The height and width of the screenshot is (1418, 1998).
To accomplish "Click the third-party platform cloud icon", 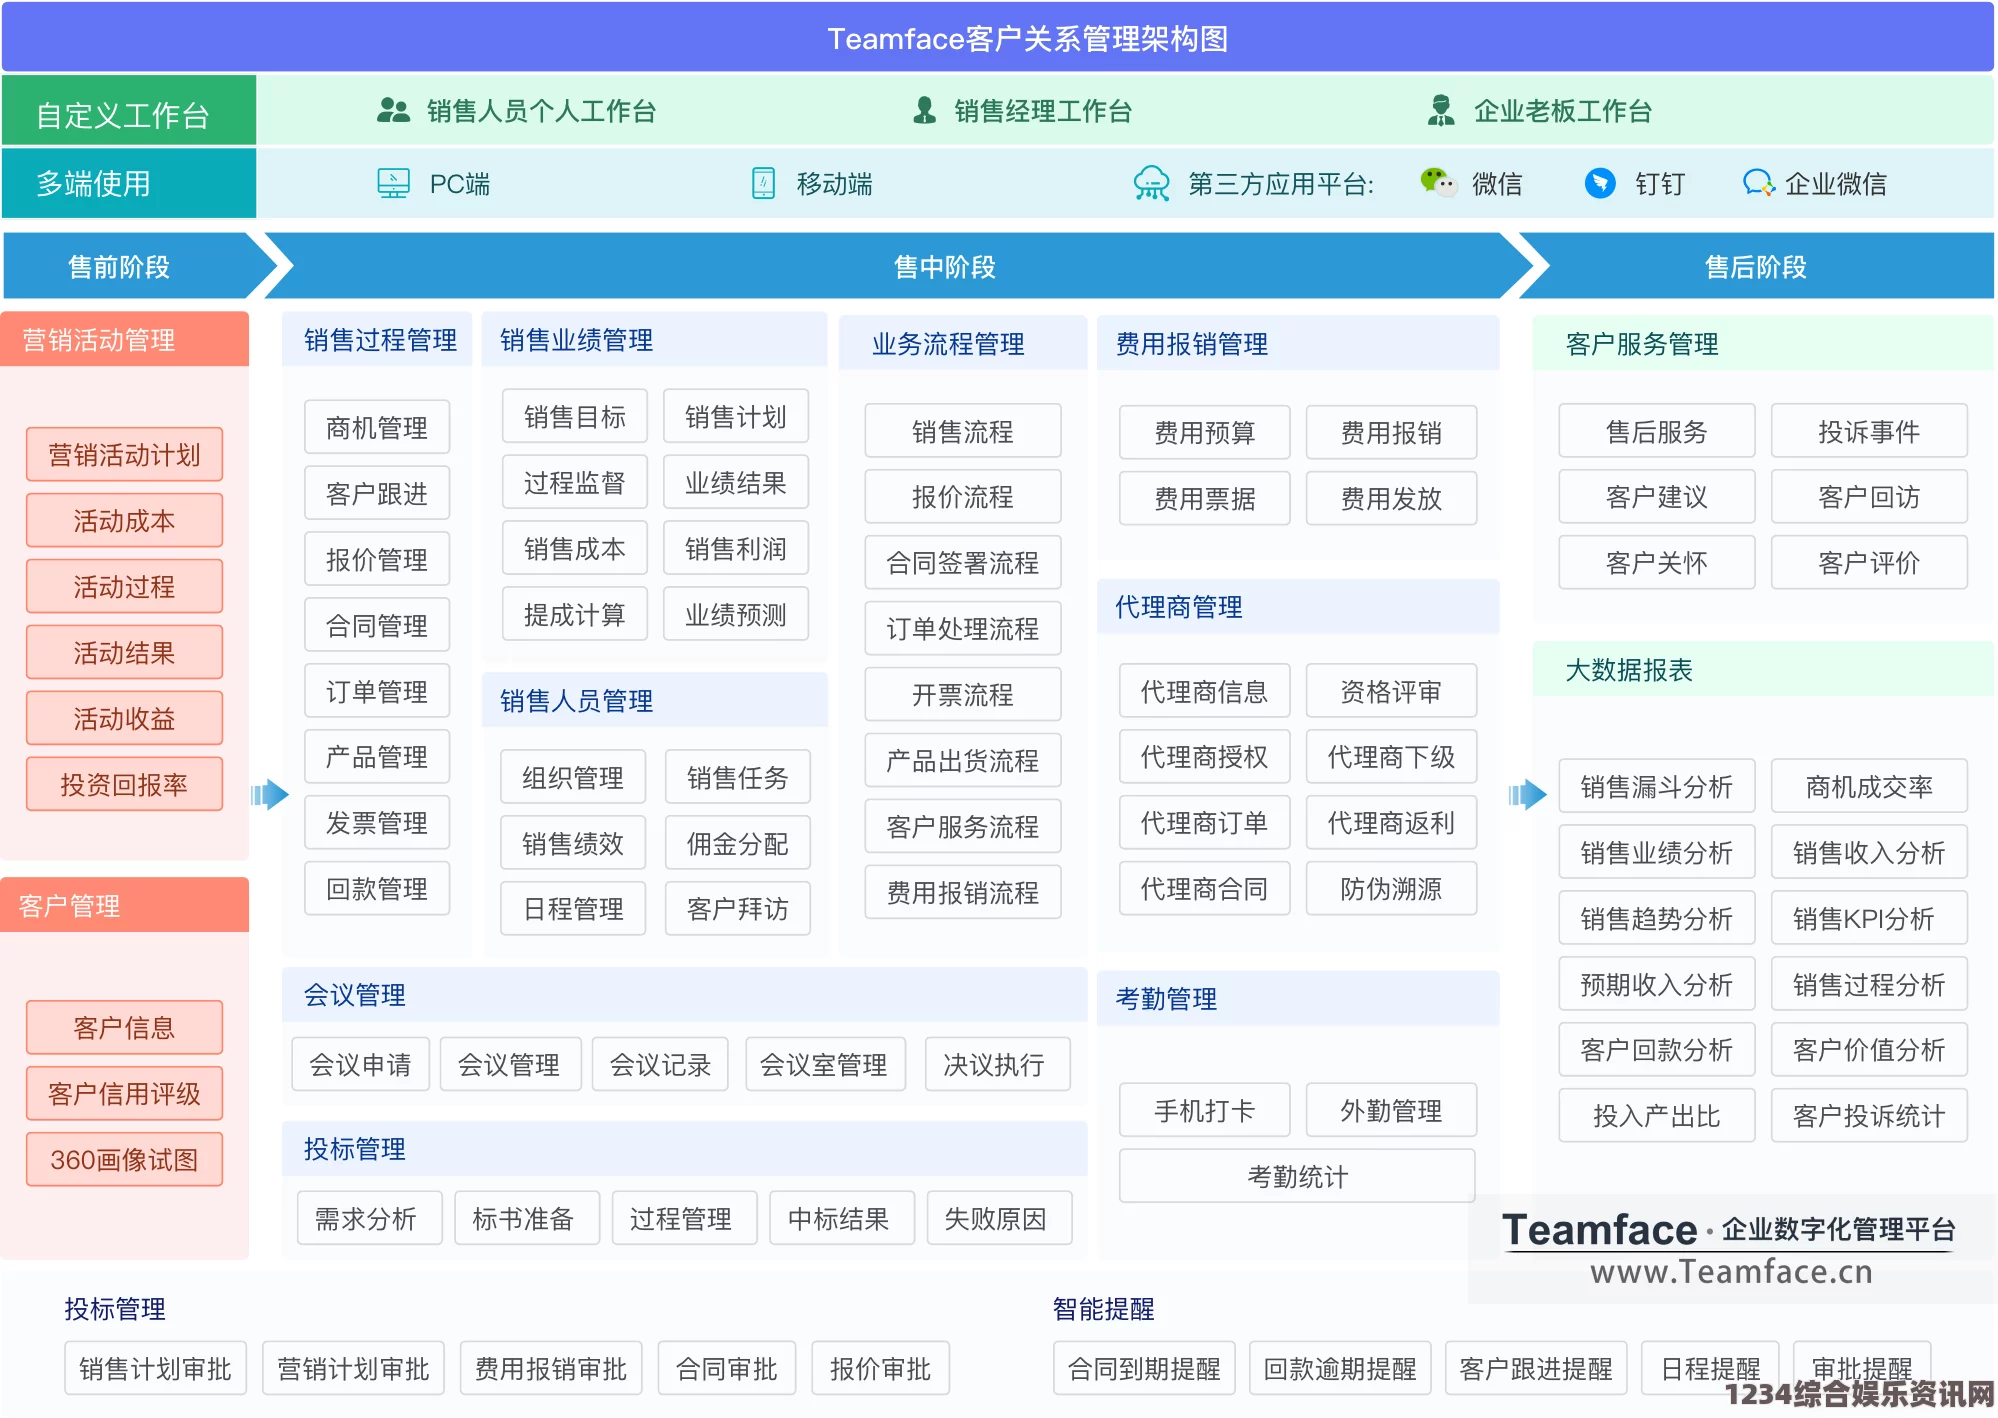I will click(1151, 183).
